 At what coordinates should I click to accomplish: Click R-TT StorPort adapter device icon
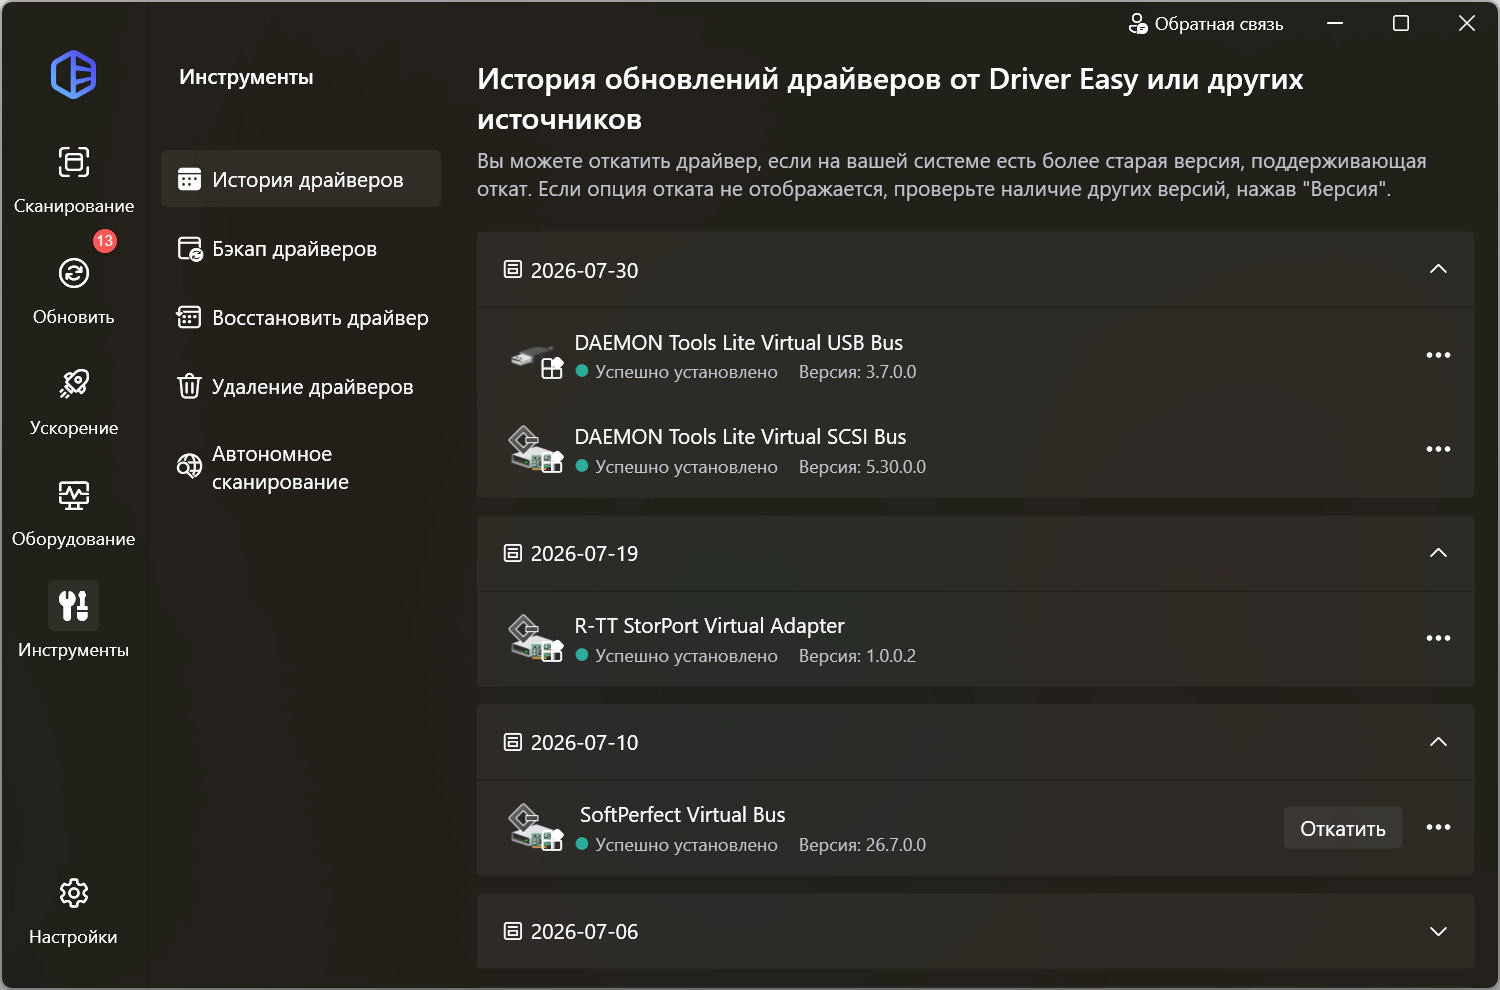pos(537,639)
